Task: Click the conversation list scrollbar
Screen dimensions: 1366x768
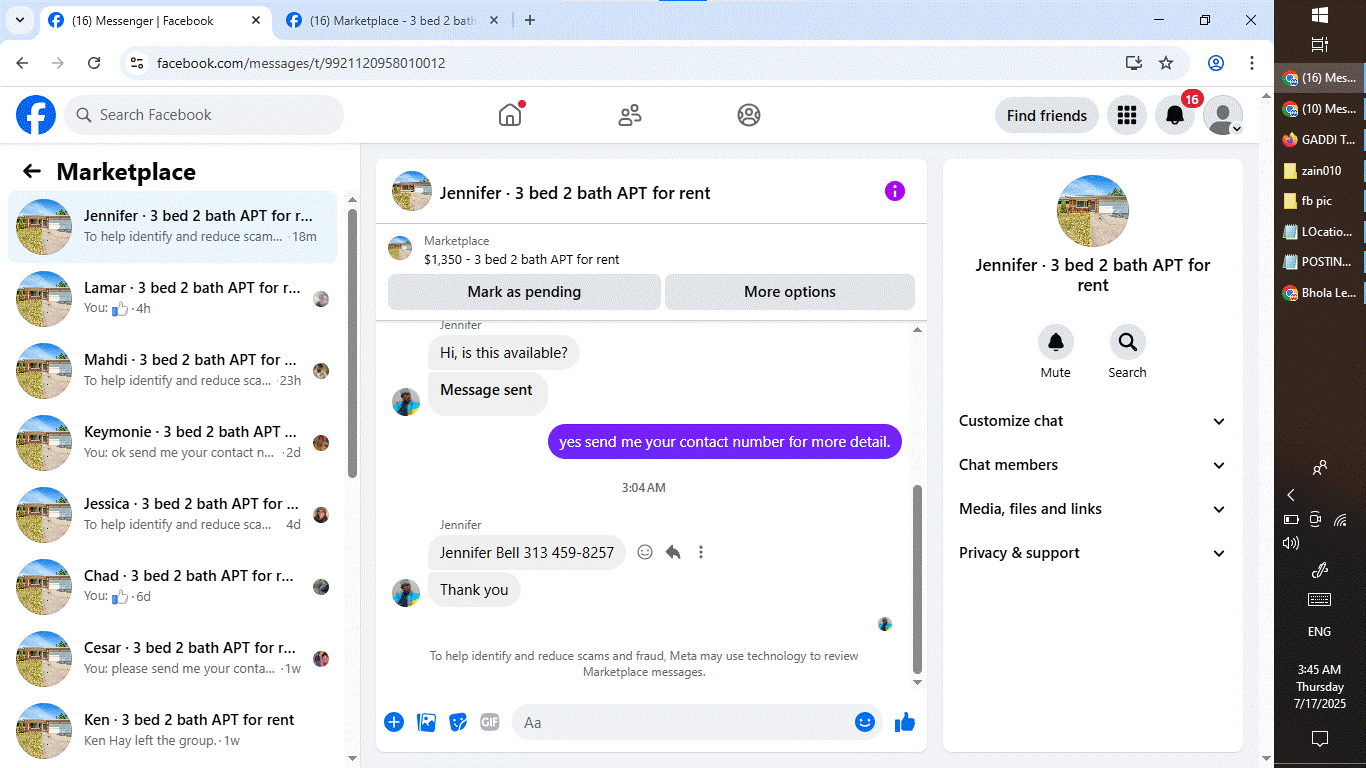Action: [352, 343]
